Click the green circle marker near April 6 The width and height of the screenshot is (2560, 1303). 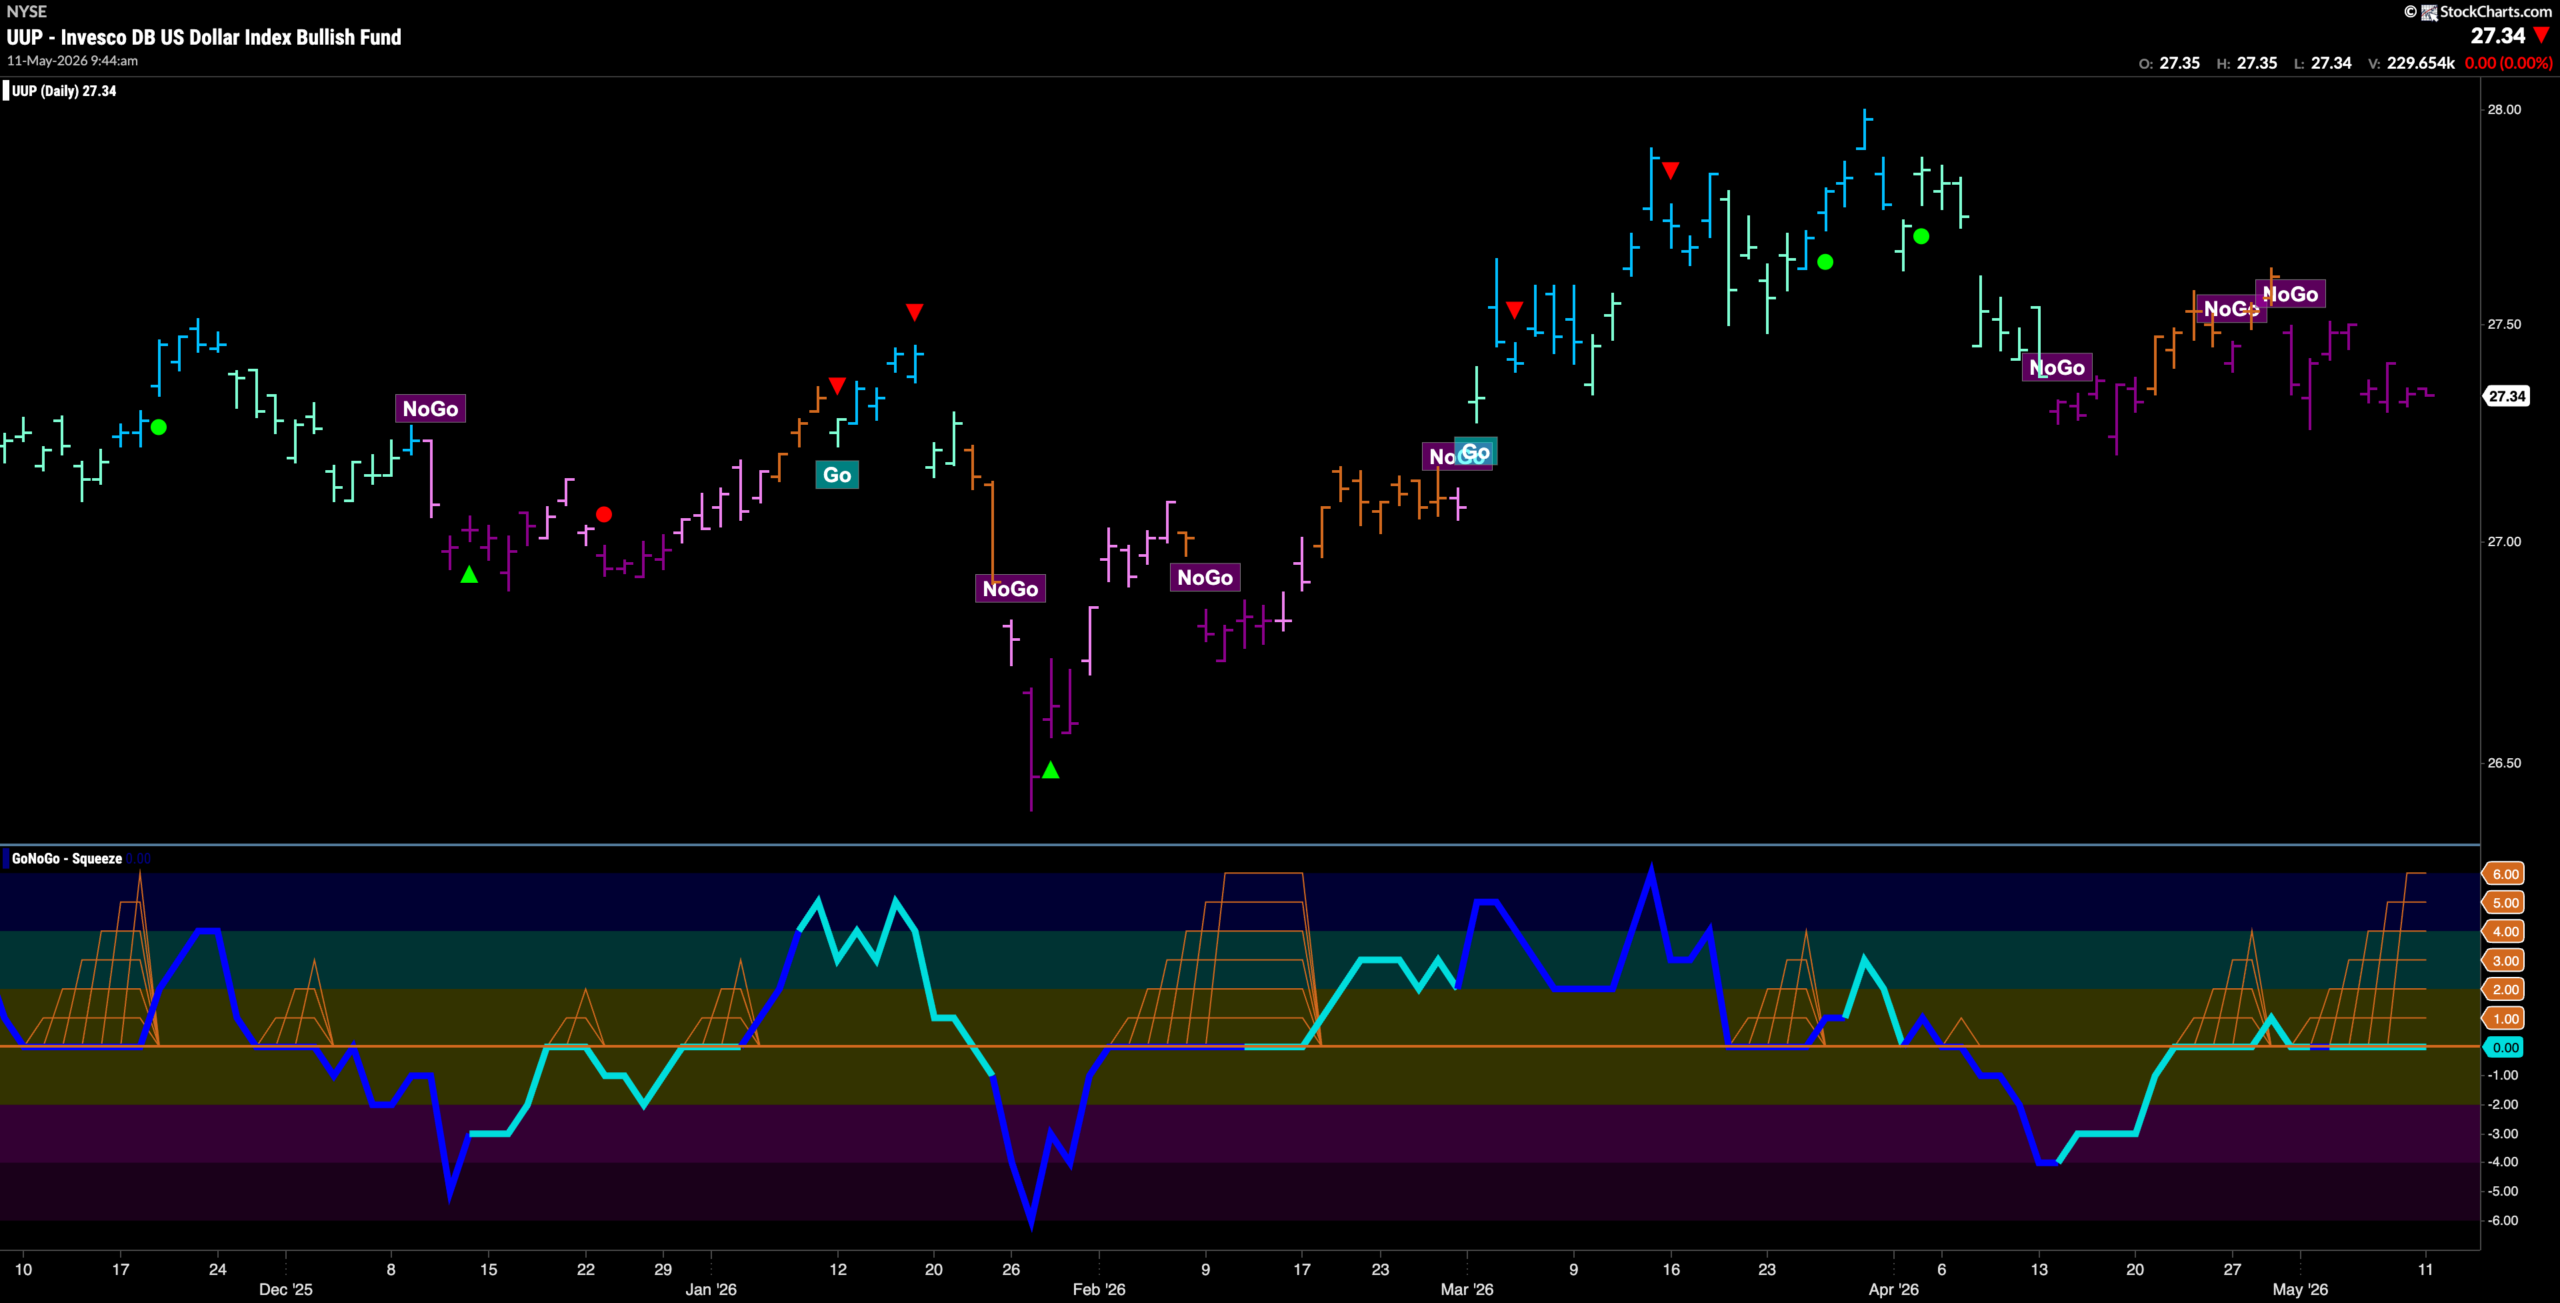pyautogui.click(x=1921, y=236)
